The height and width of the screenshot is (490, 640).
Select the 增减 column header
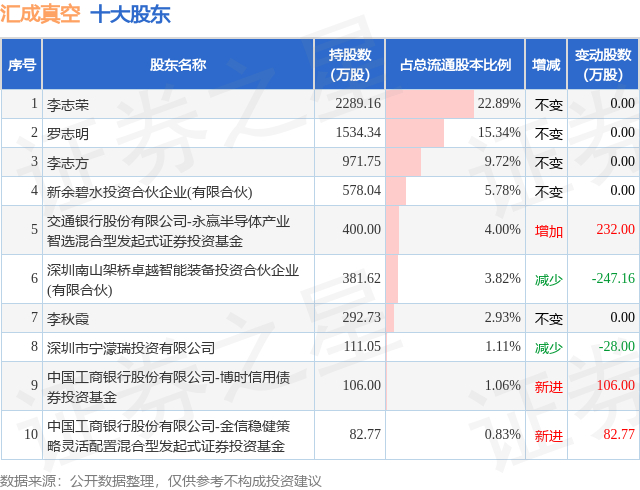546,65
